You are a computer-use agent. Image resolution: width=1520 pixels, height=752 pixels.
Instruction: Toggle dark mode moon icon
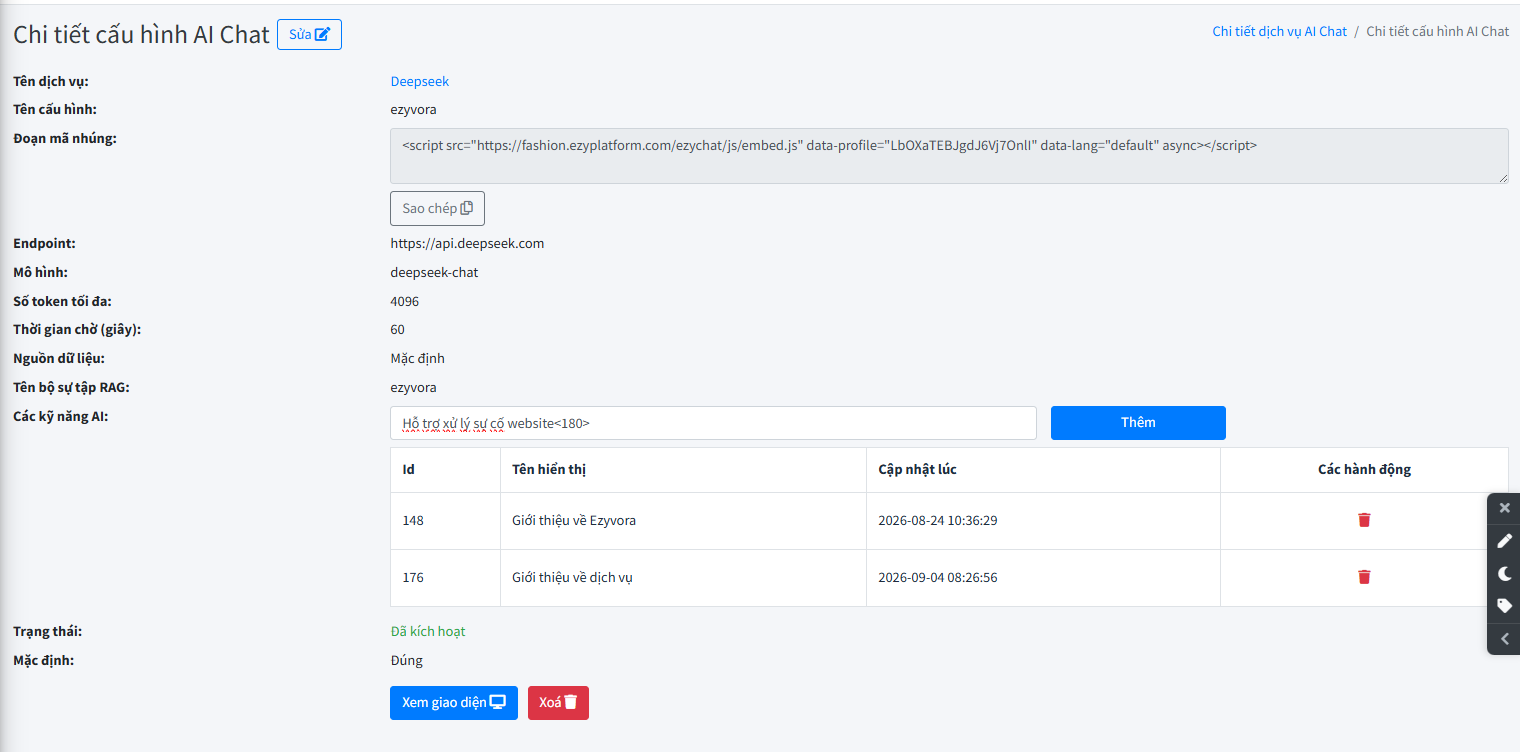tap(1504, 574)
